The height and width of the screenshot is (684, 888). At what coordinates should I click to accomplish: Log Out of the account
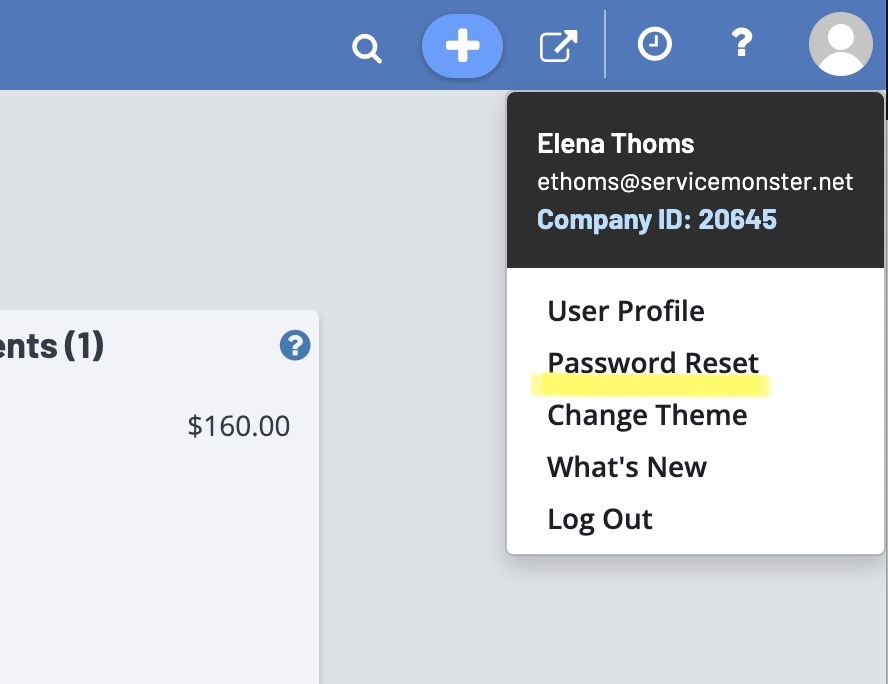point(600,519)
